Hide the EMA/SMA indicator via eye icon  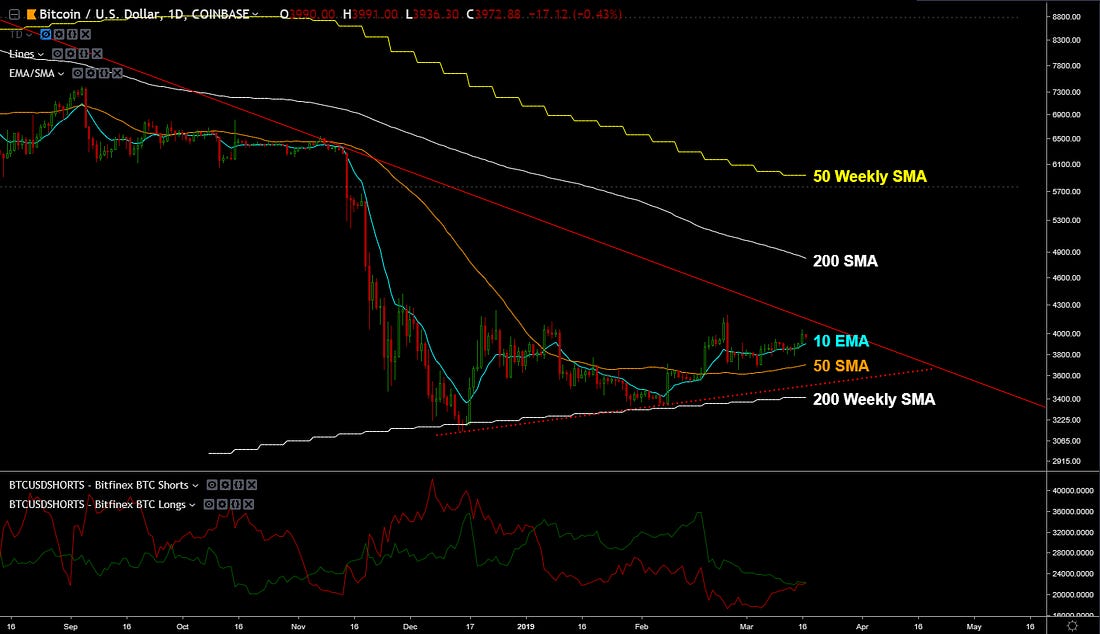click(x=79, y=73)
